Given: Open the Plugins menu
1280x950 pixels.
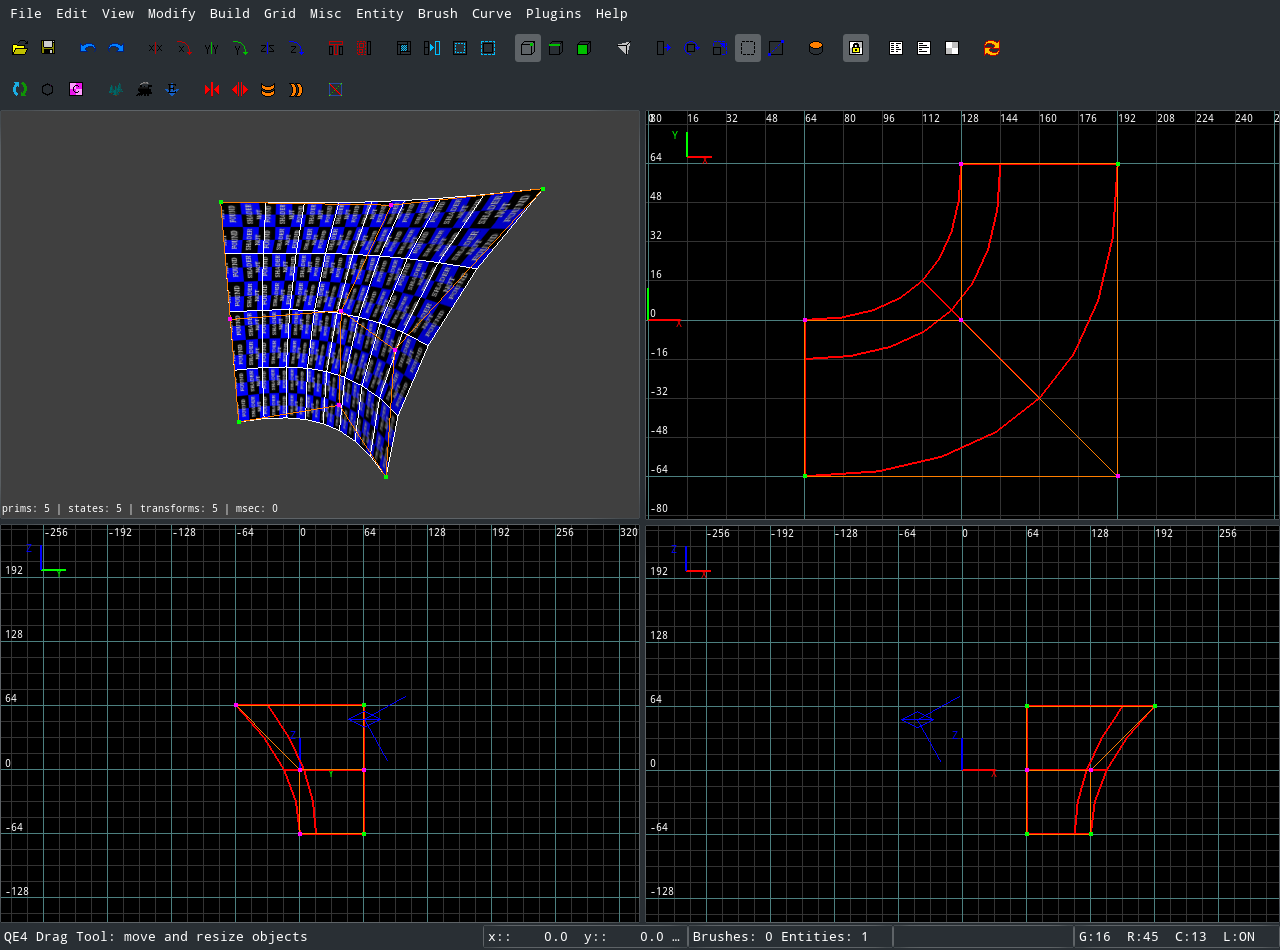Looking at the screenshot, I should 553,13.
